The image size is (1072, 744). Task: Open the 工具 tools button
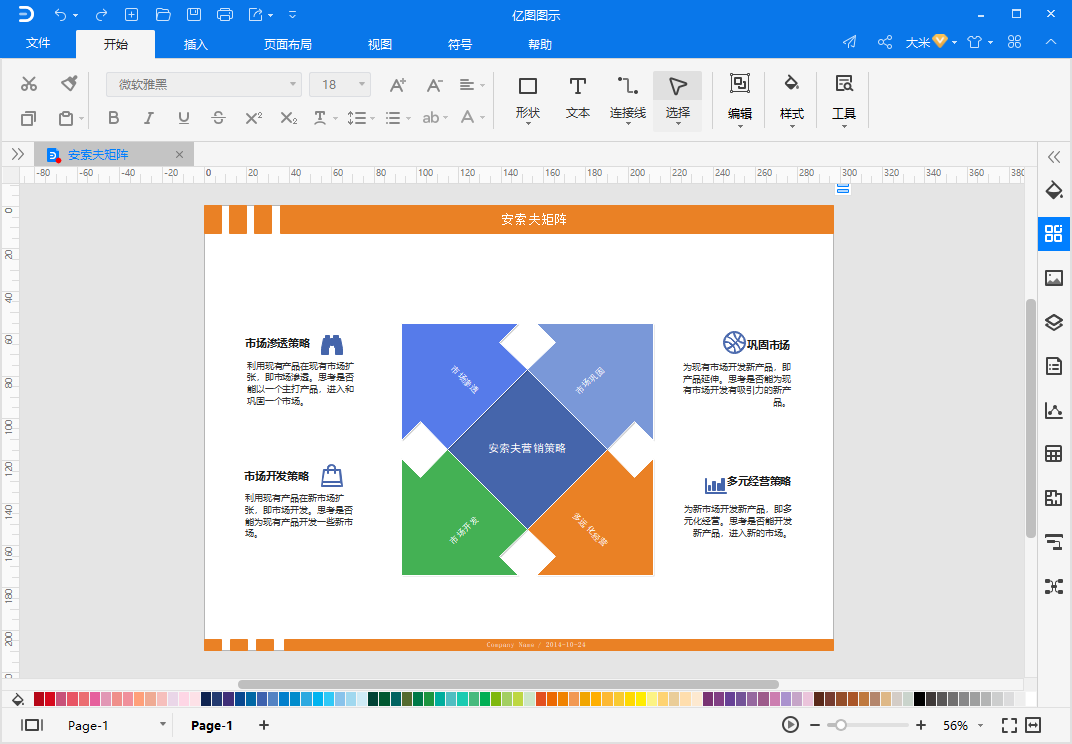[844, 101]
